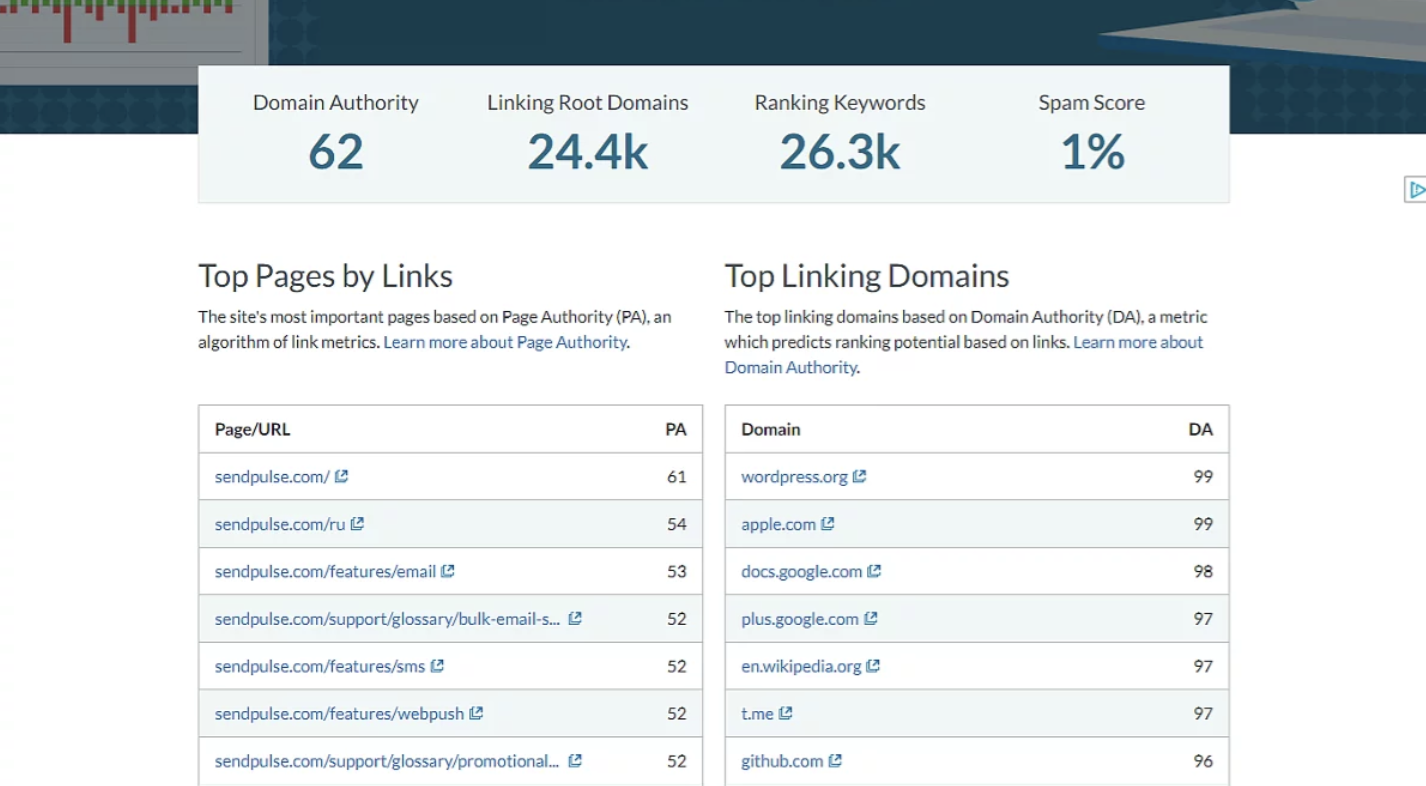Viewport: 1426px width, 786px height.
Task: Open the en.wikipedia.org domain link
Action: click(801, 666)
